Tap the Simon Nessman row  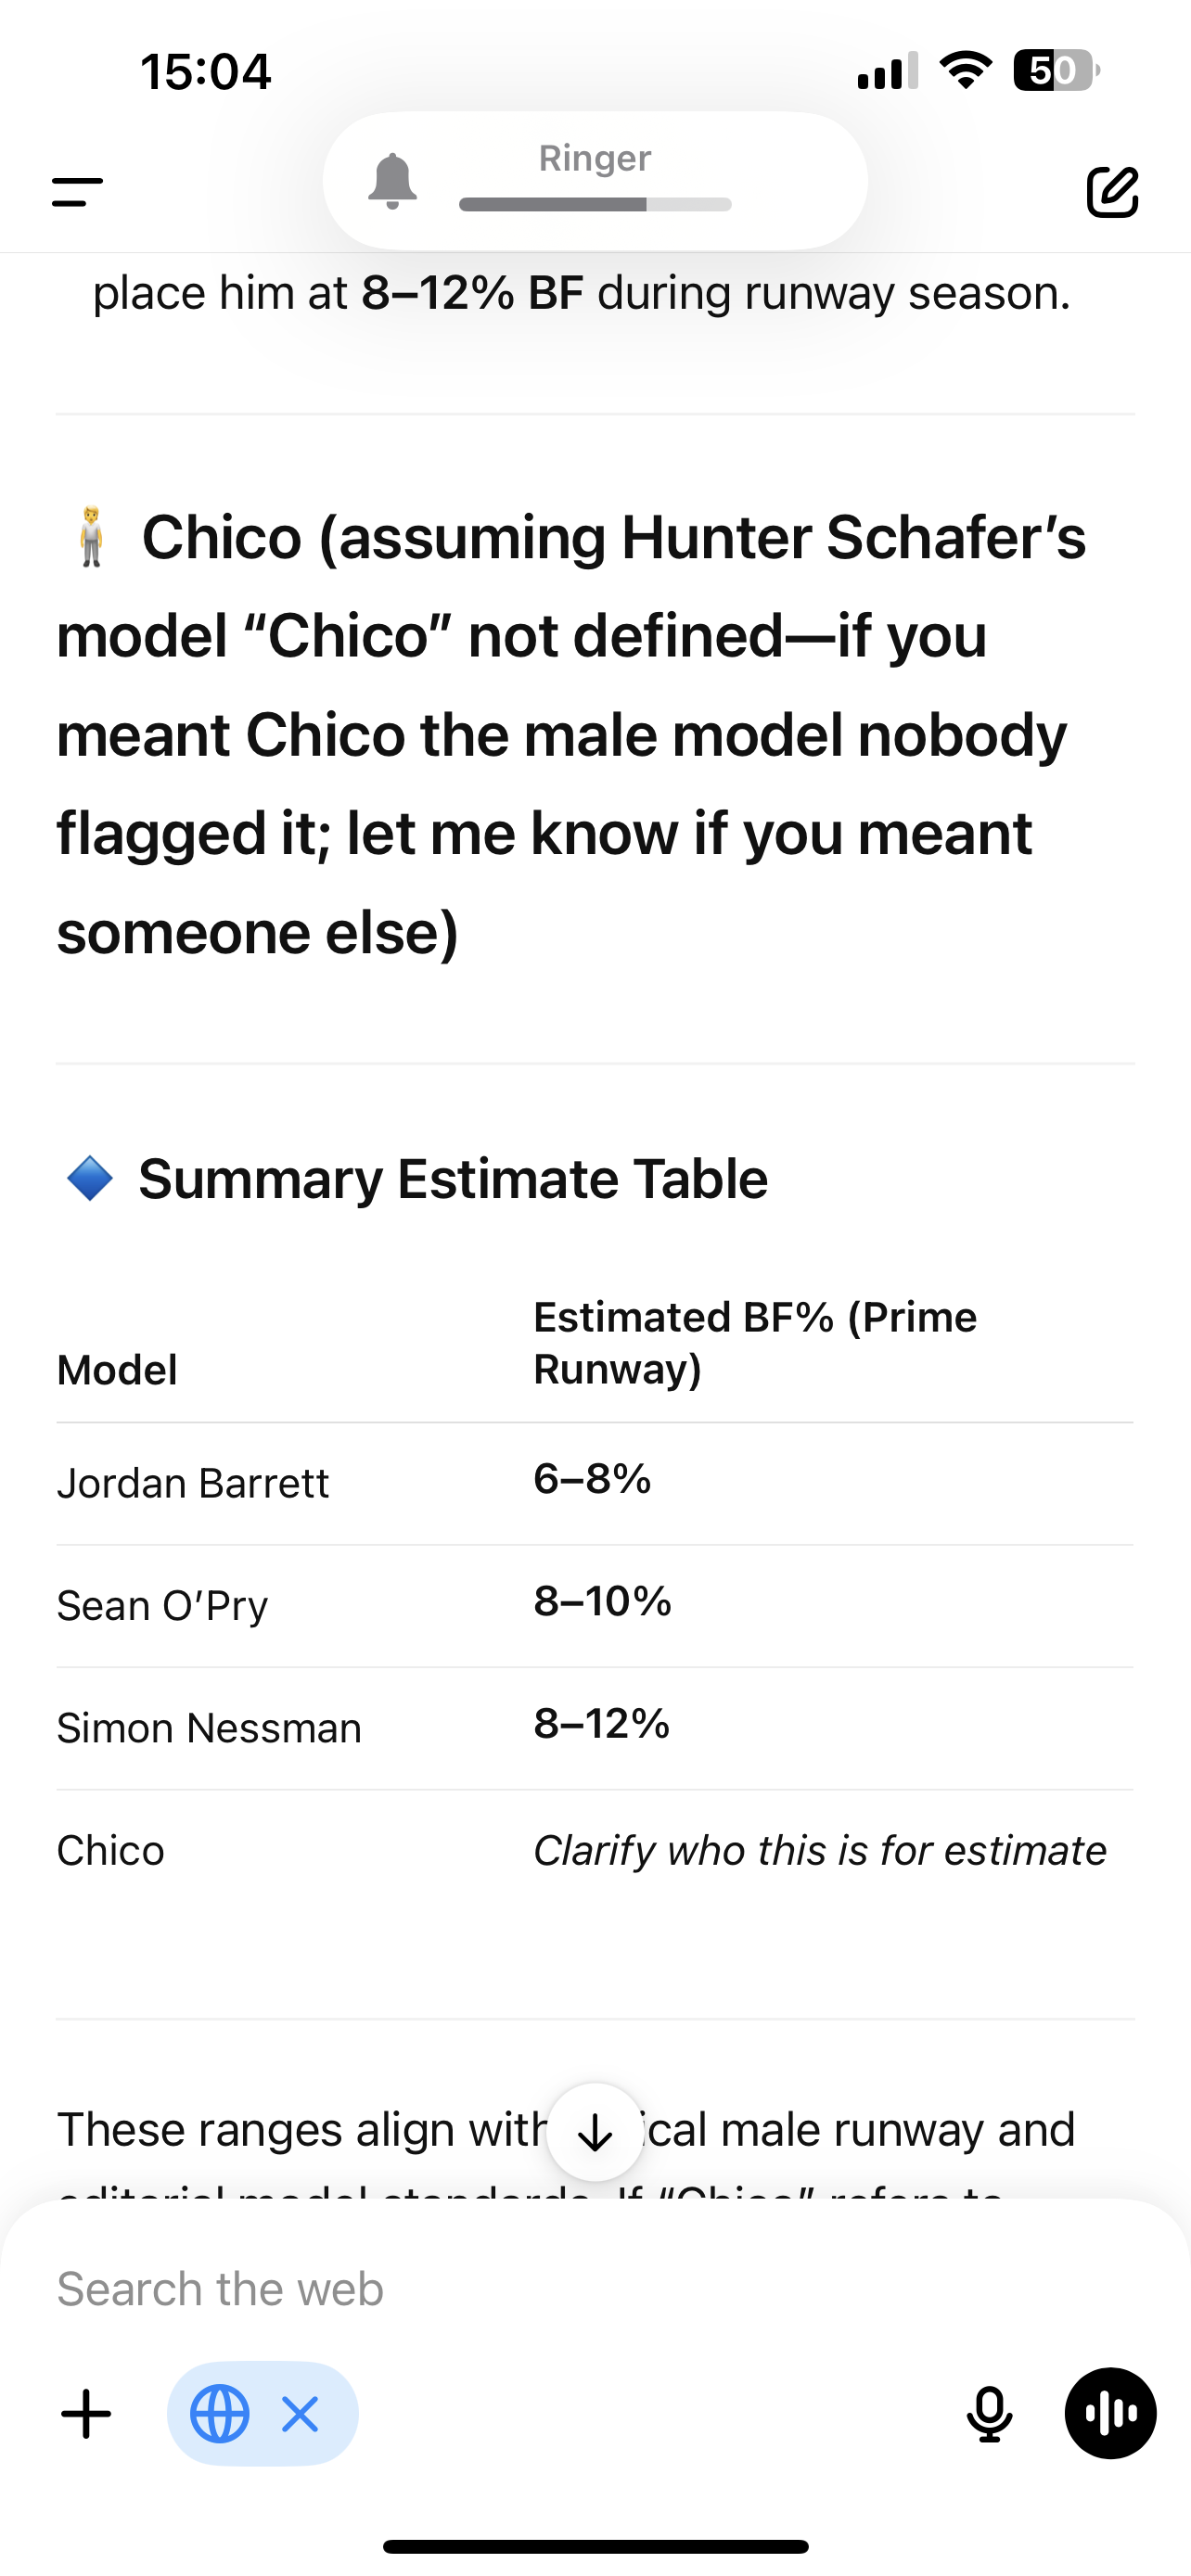click(x=595, y=1728)
